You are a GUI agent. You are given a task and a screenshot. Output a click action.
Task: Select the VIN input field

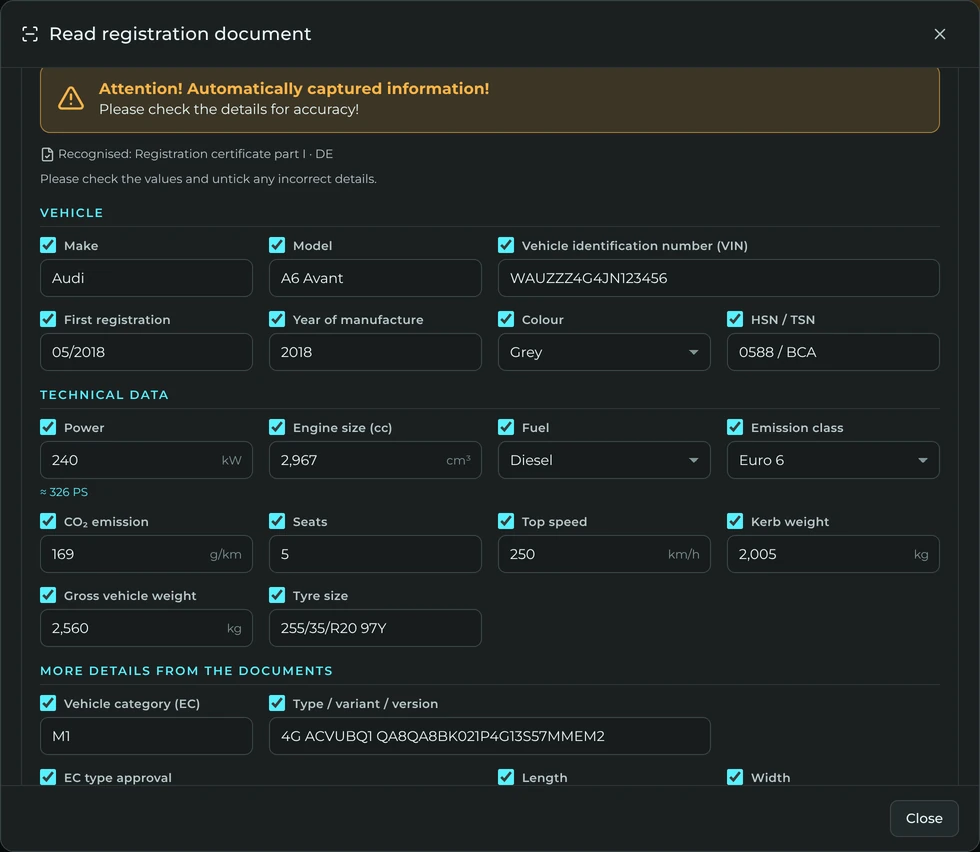[x=719, y=278]
